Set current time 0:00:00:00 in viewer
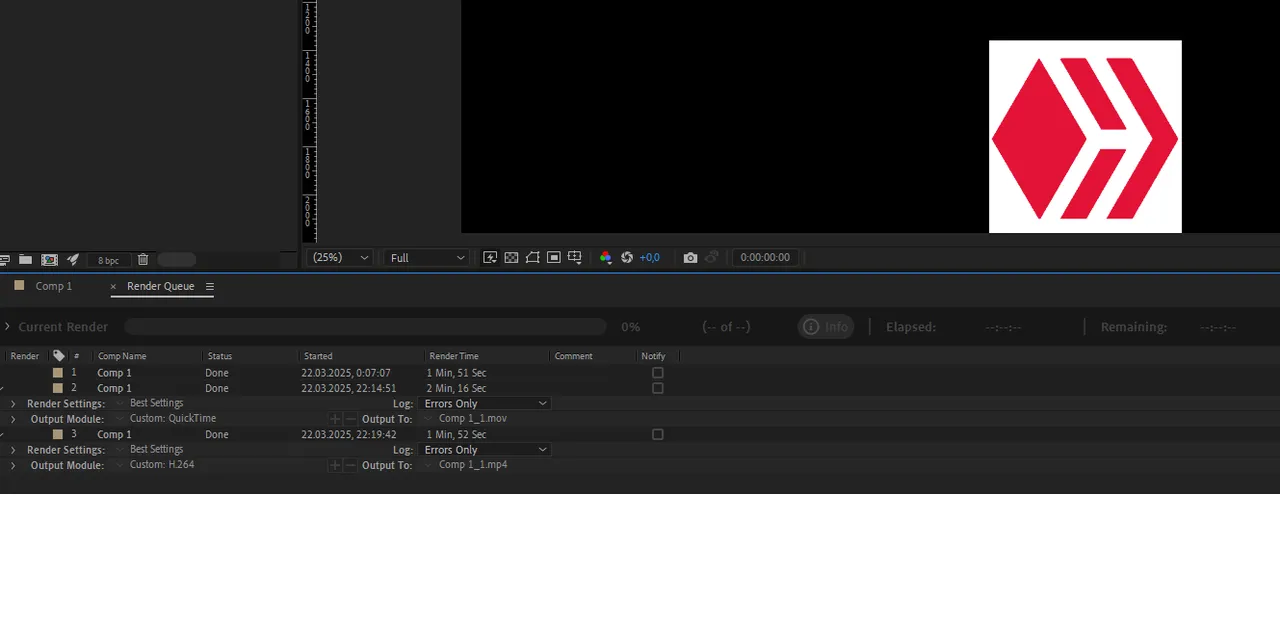Screen dimensions: 1280x624 [x=765, y=257]
